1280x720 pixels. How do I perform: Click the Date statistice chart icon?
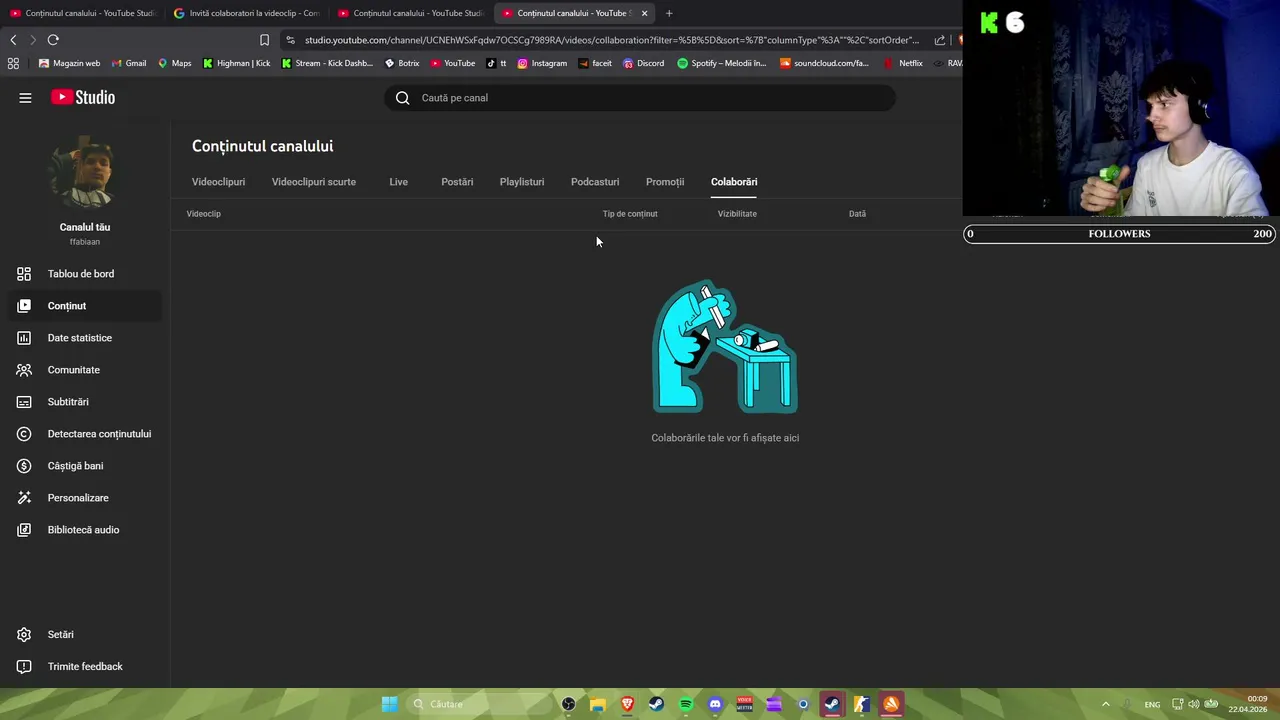coord(24,338)
